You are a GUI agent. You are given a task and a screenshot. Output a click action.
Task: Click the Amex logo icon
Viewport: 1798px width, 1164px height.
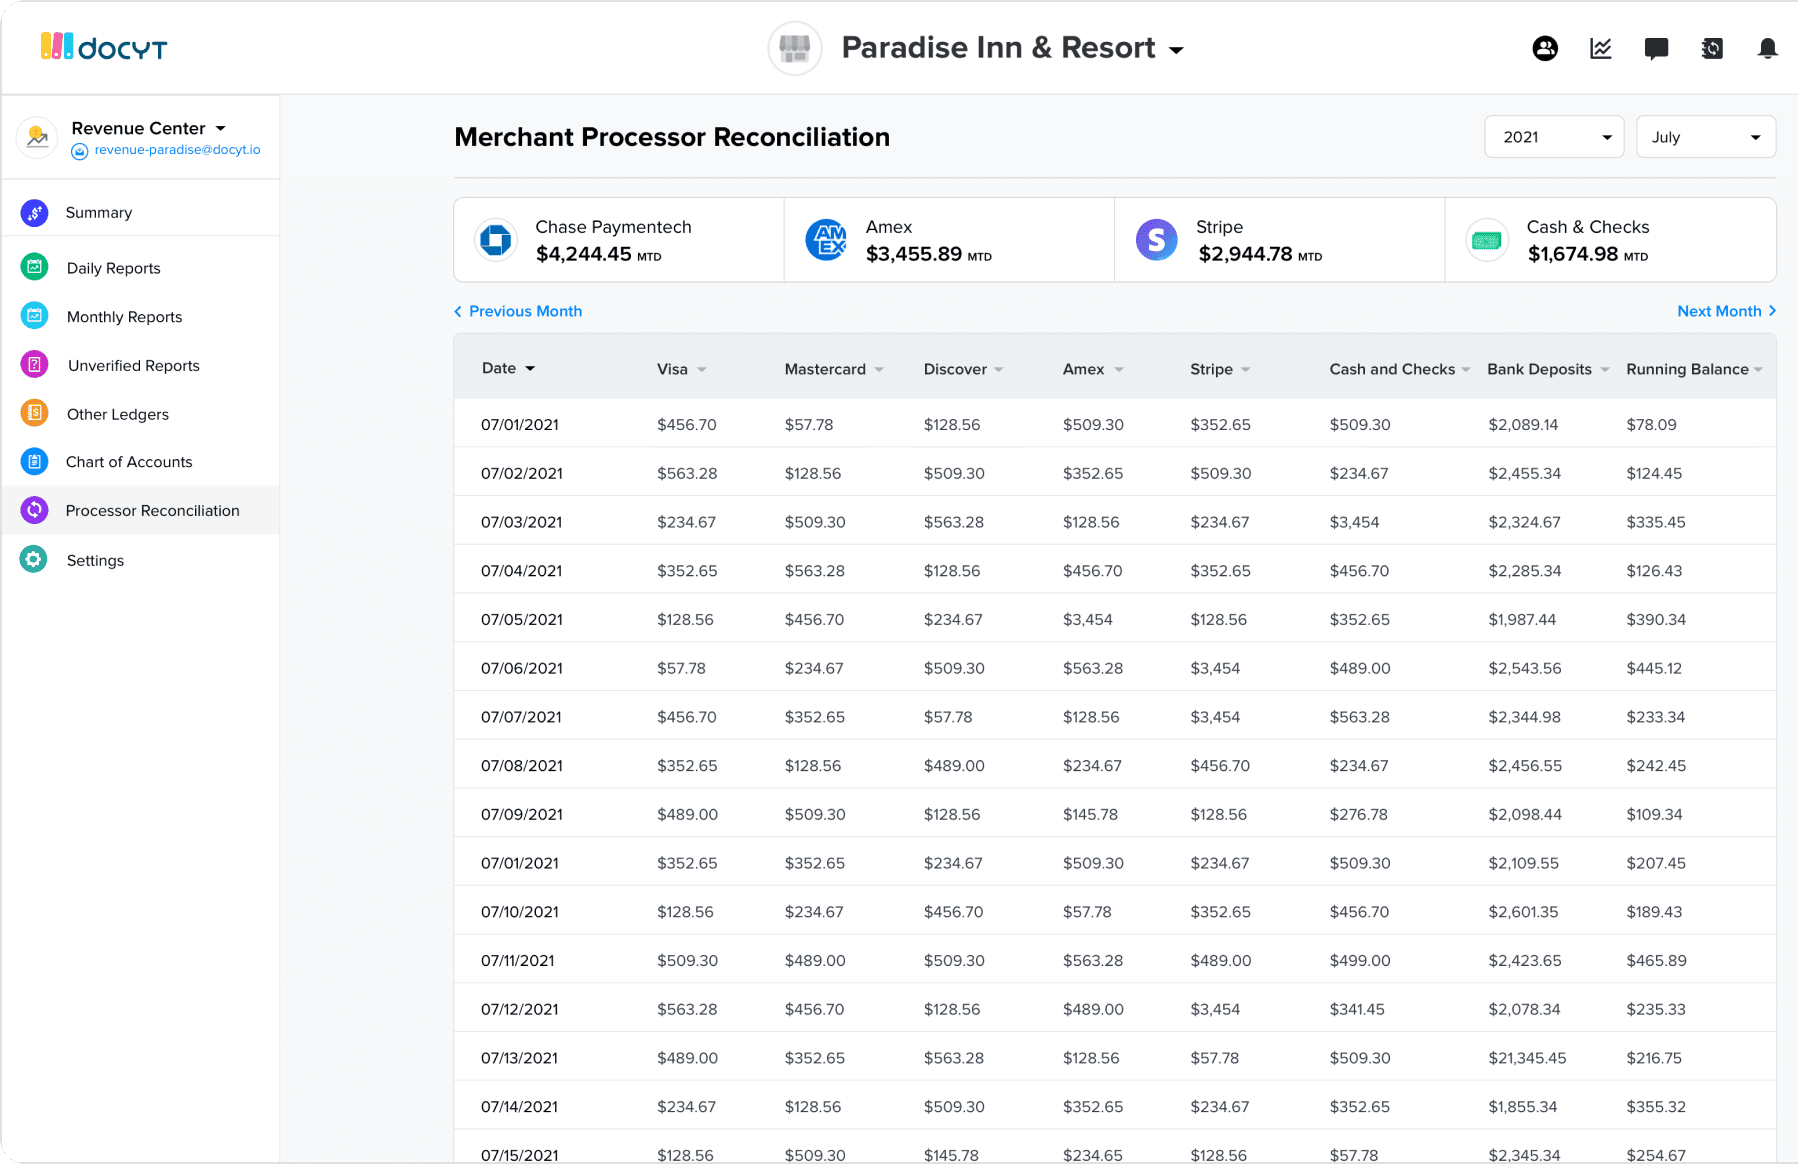pyautogui.click(x=826, y=240)
